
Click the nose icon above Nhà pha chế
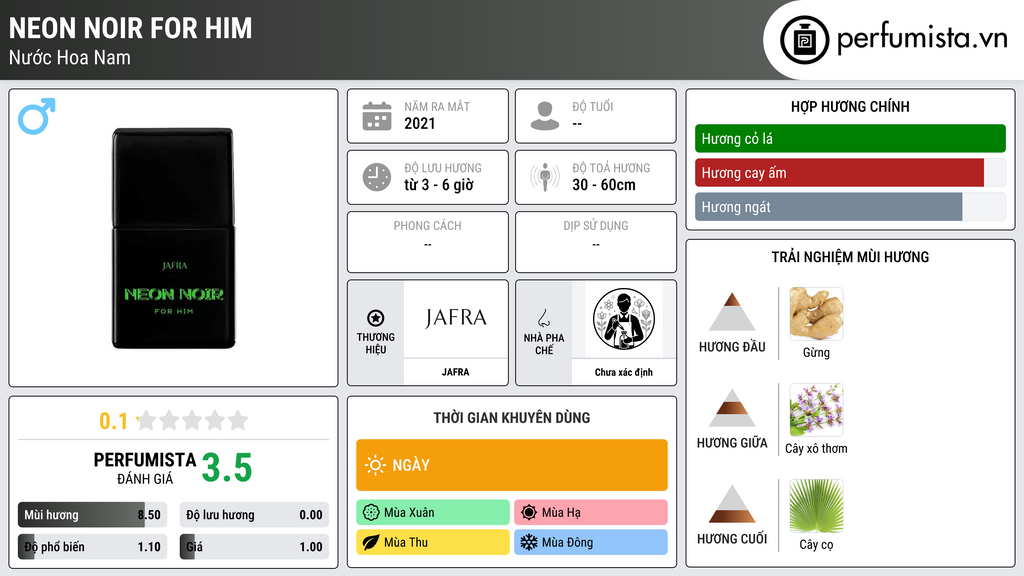pos(543,318)
